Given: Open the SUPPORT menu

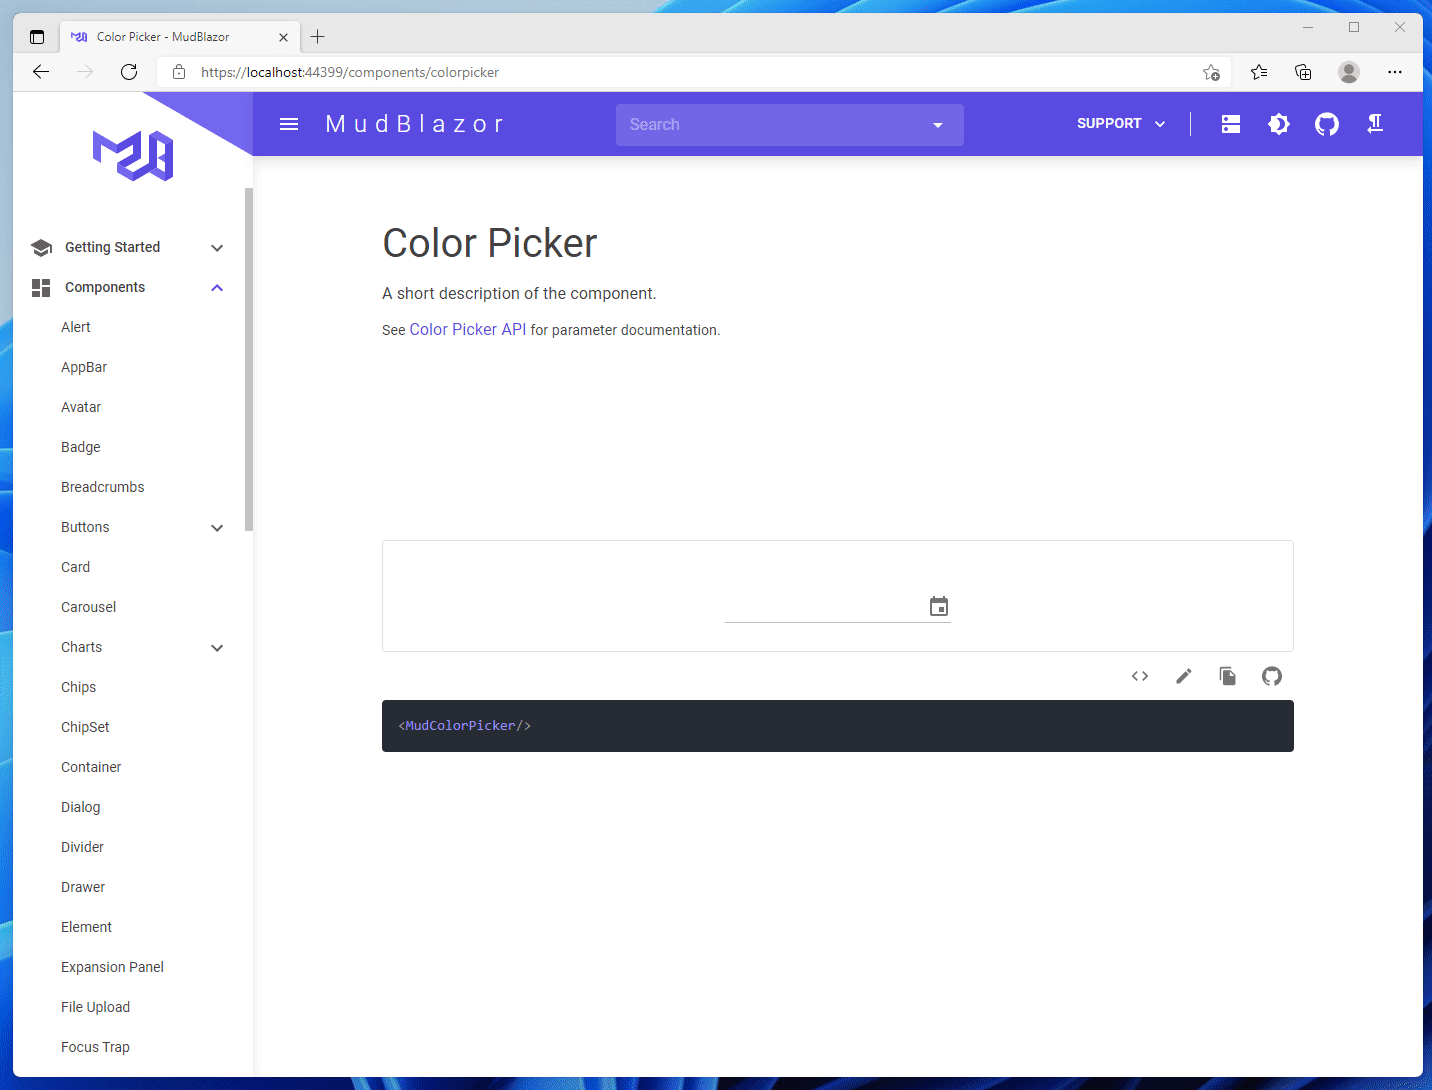Looking at the screenshot, I should click(x=1119, y=123).
